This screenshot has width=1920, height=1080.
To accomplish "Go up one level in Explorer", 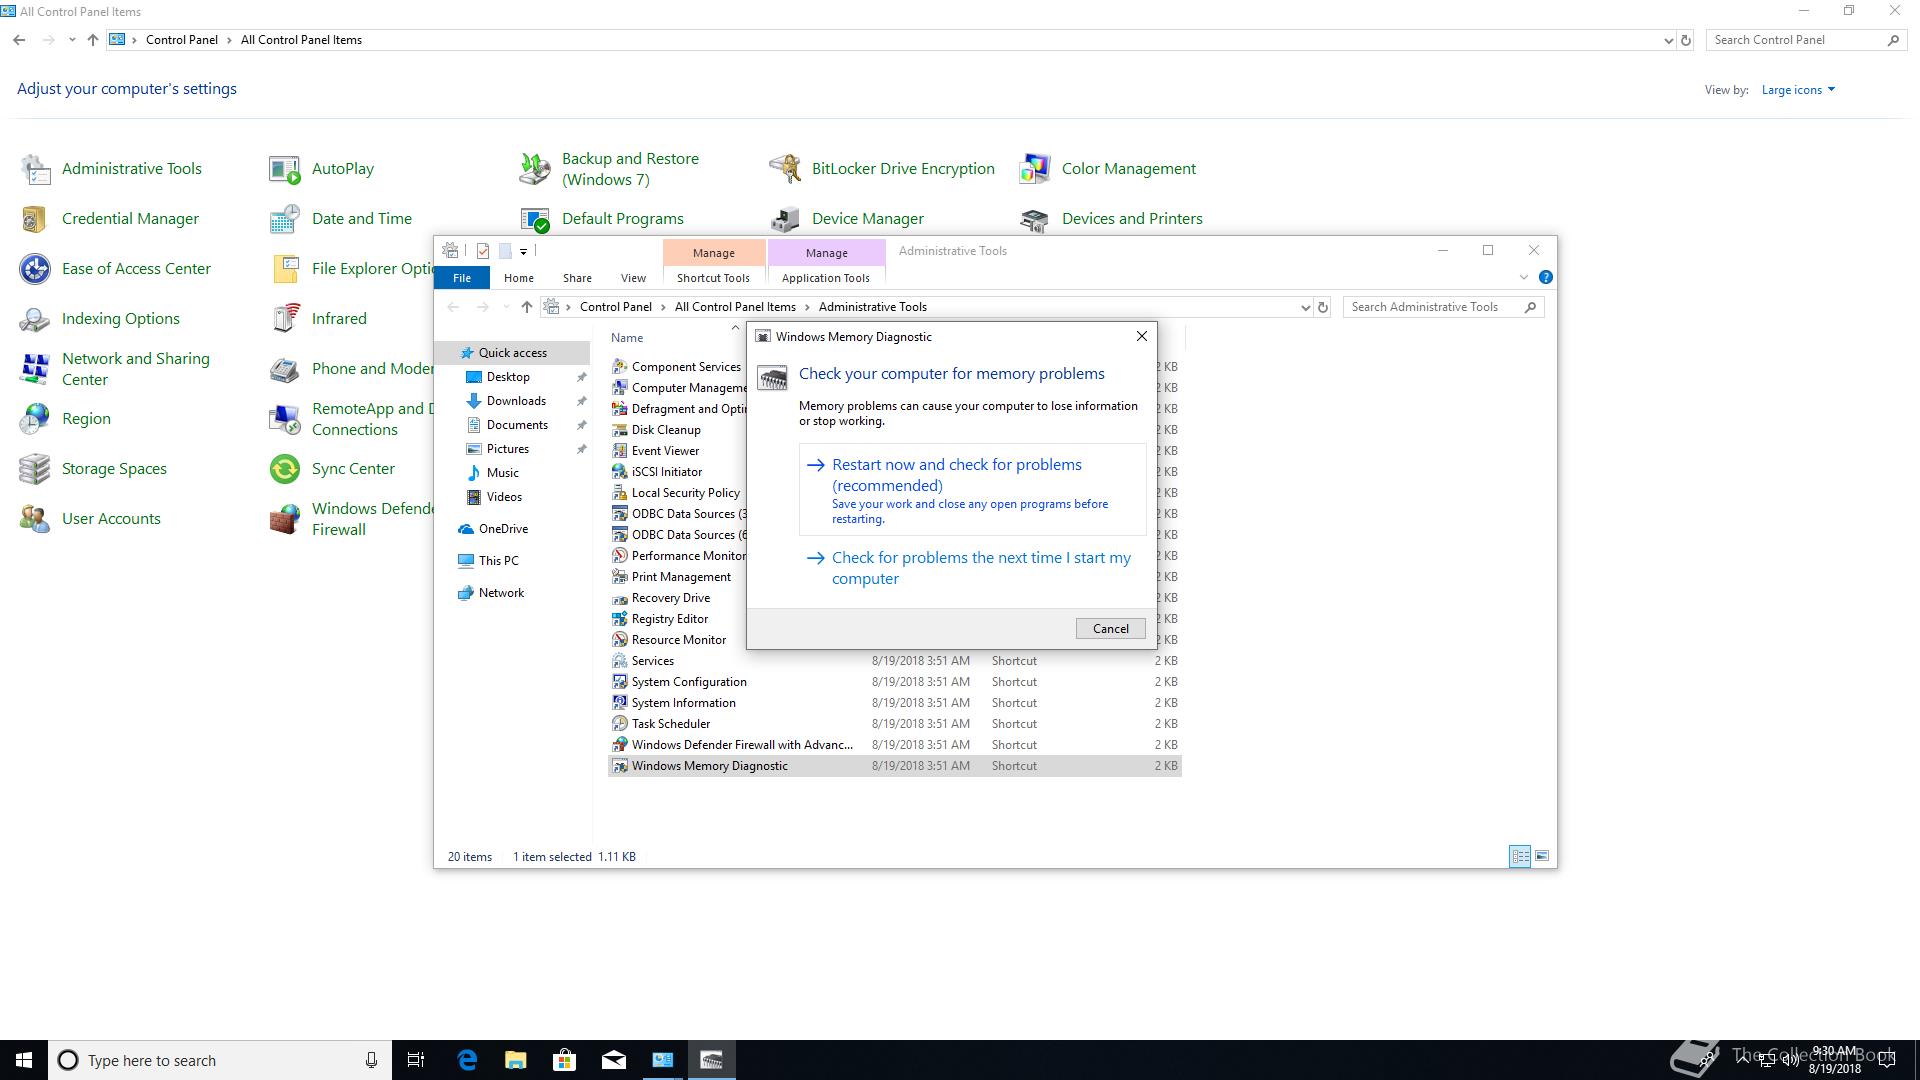I will point(527,307).
